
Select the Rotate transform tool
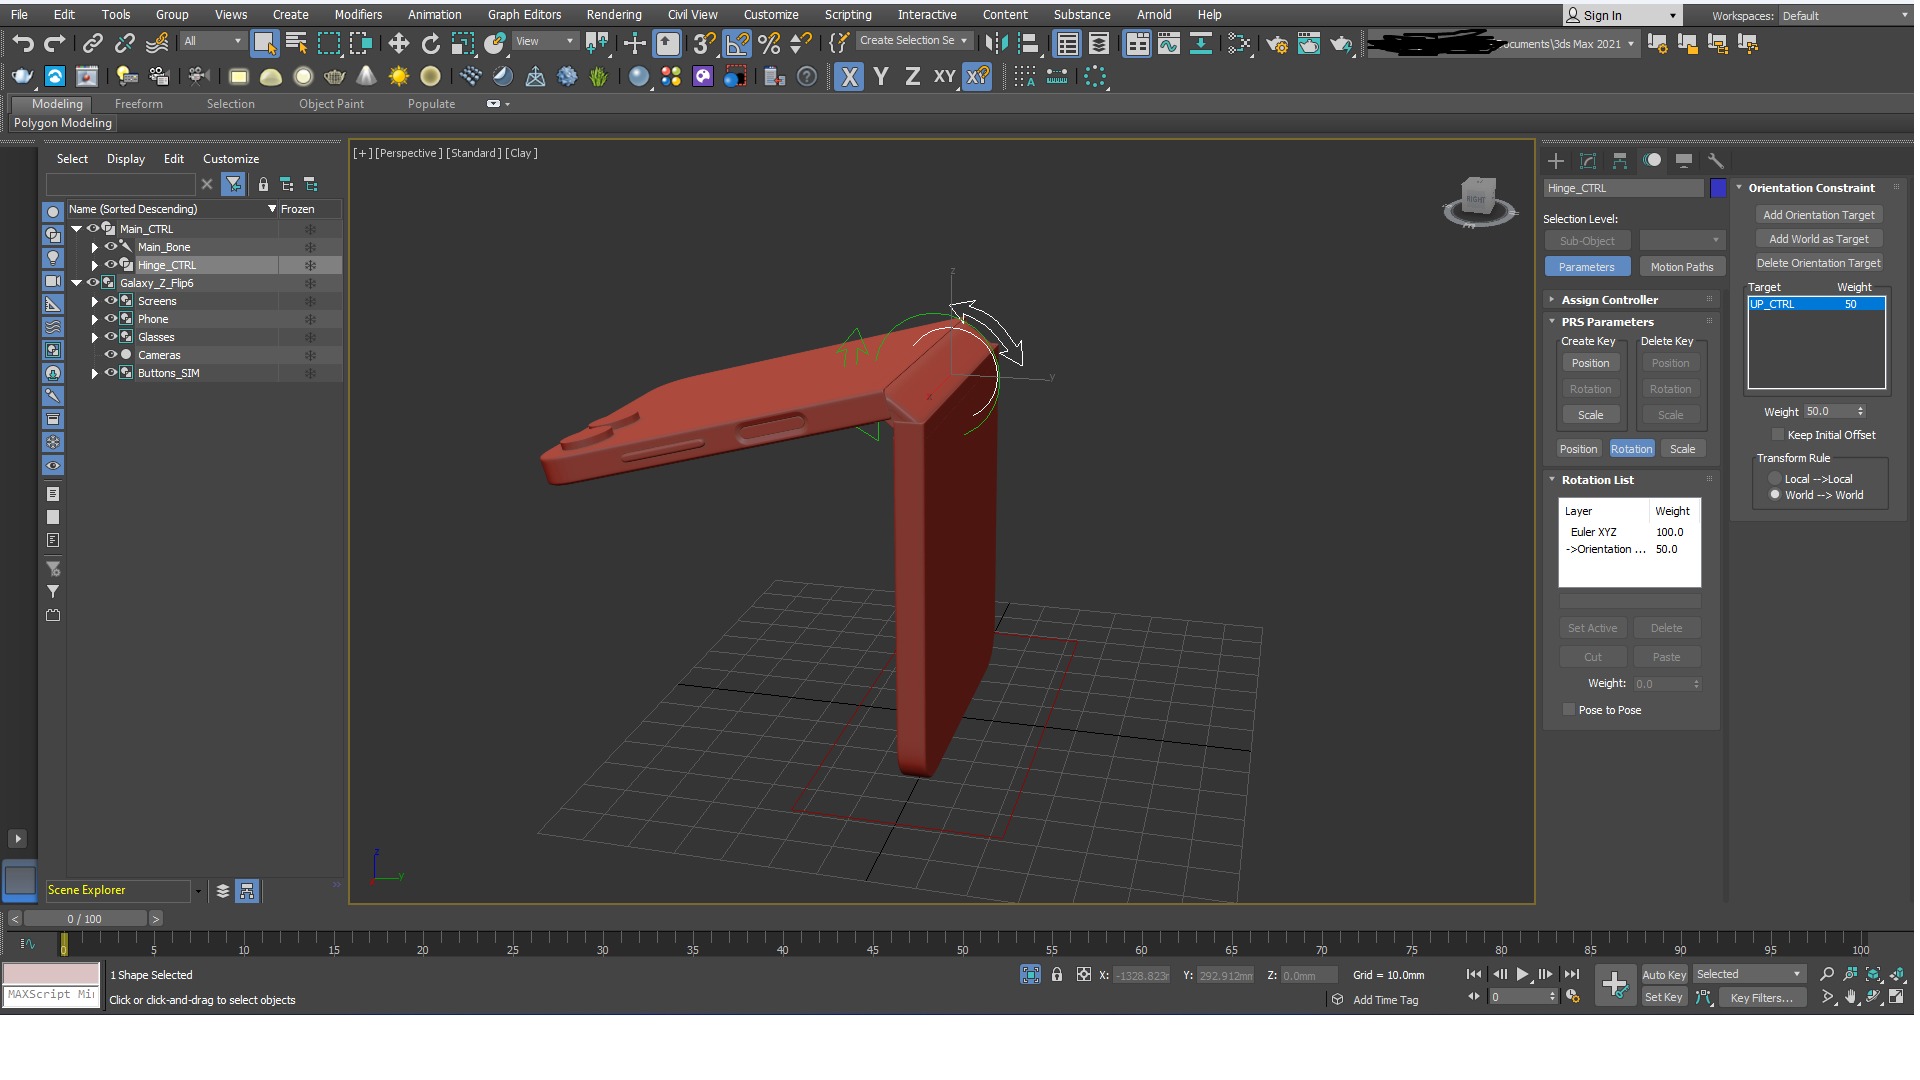pos(430,43)
